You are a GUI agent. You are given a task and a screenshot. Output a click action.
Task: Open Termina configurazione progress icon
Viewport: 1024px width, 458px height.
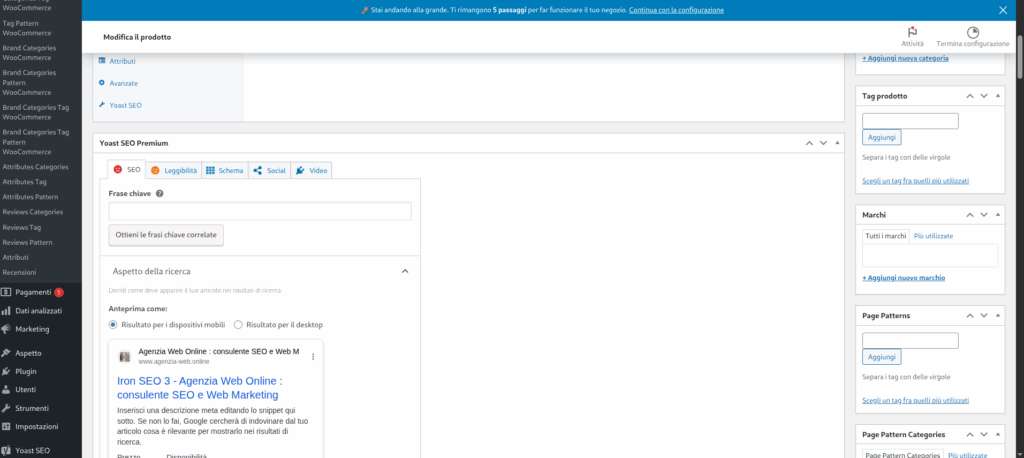[x=972, y=32]
